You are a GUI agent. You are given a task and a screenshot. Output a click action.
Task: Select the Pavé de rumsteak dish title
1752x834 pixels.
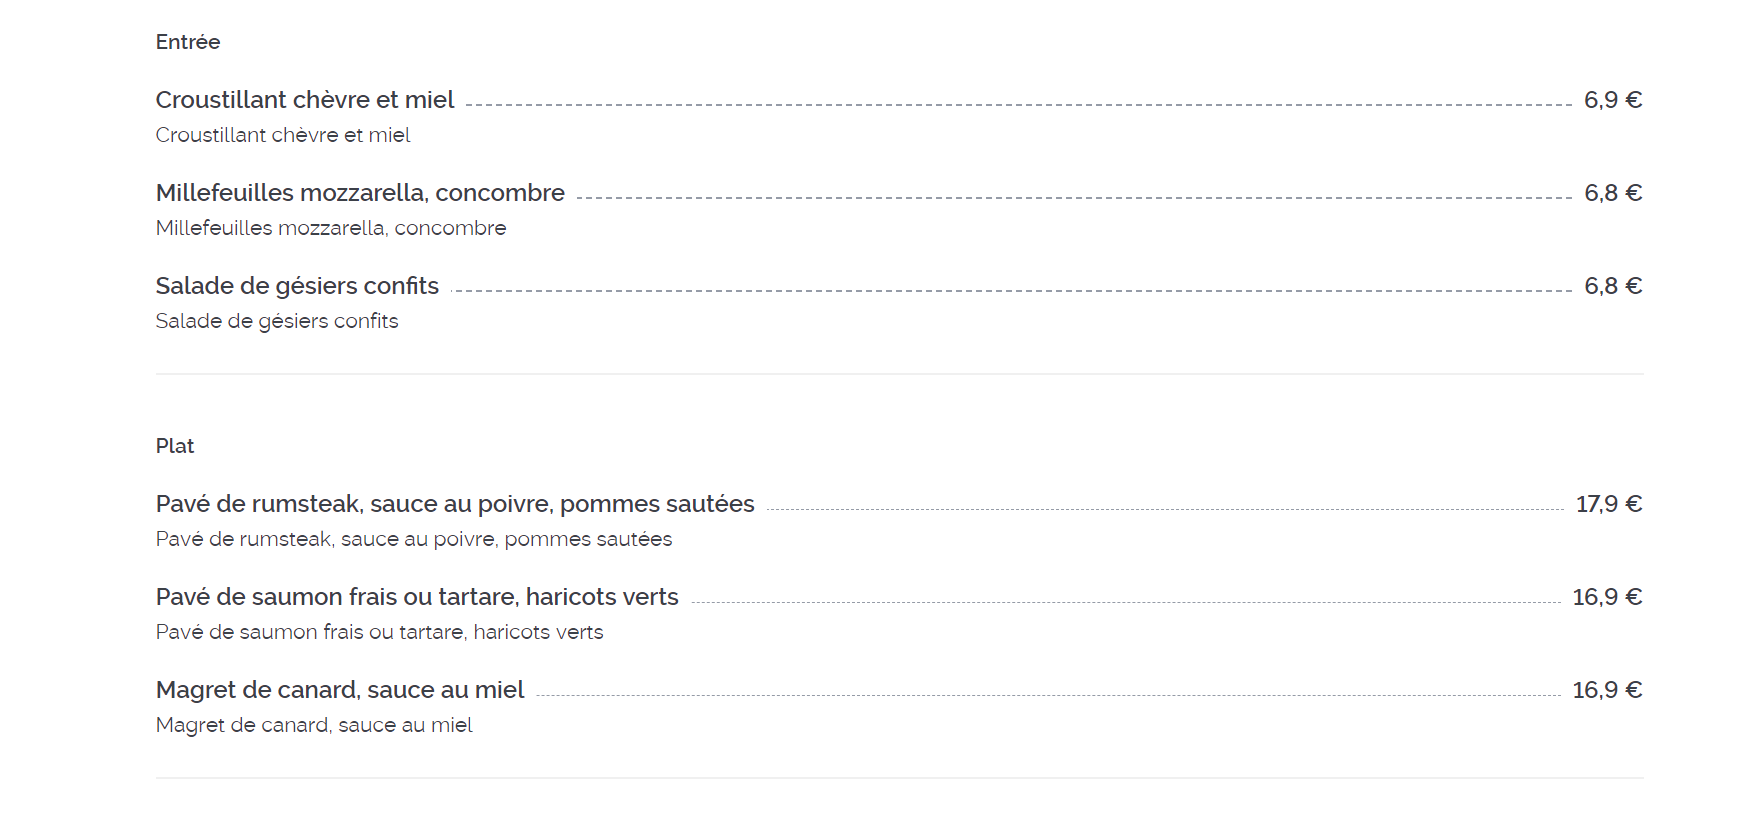pos(455,504)
